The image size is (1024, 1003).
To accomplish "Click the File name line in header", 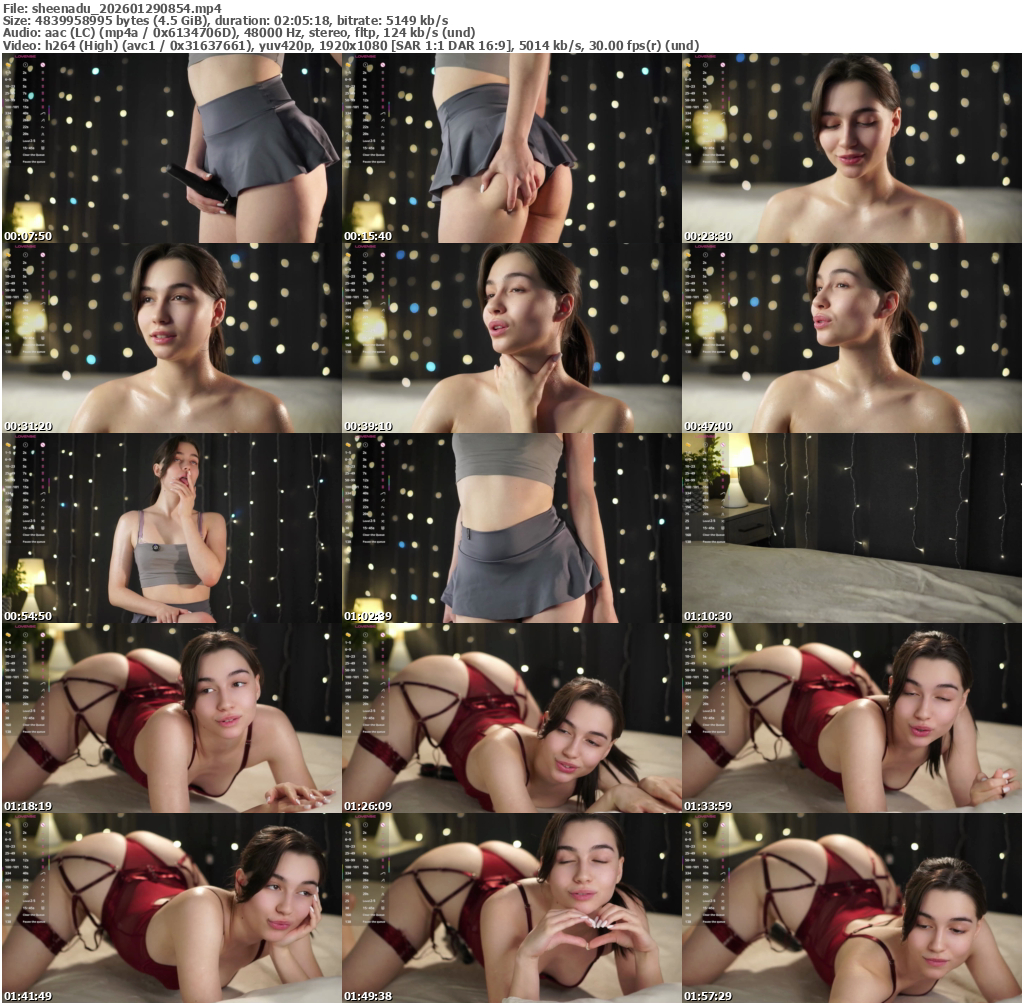I will click(x=111, y=7).
